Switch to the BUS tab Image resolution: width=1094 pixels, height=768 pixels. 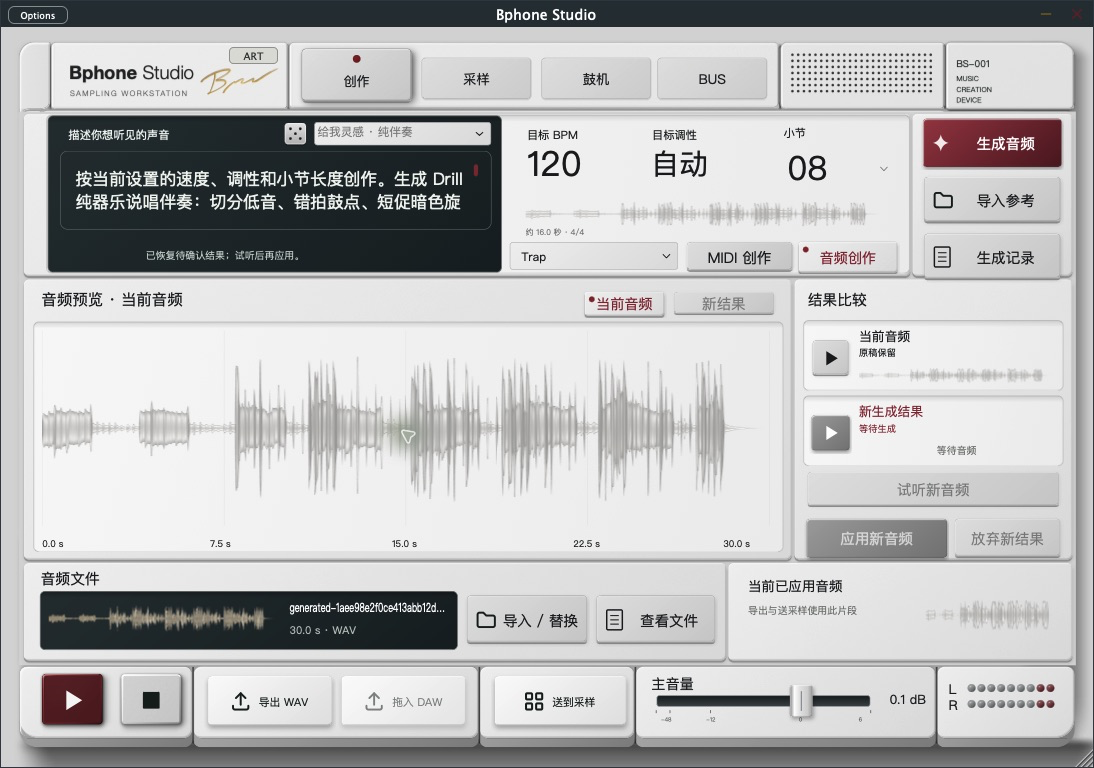712,79
